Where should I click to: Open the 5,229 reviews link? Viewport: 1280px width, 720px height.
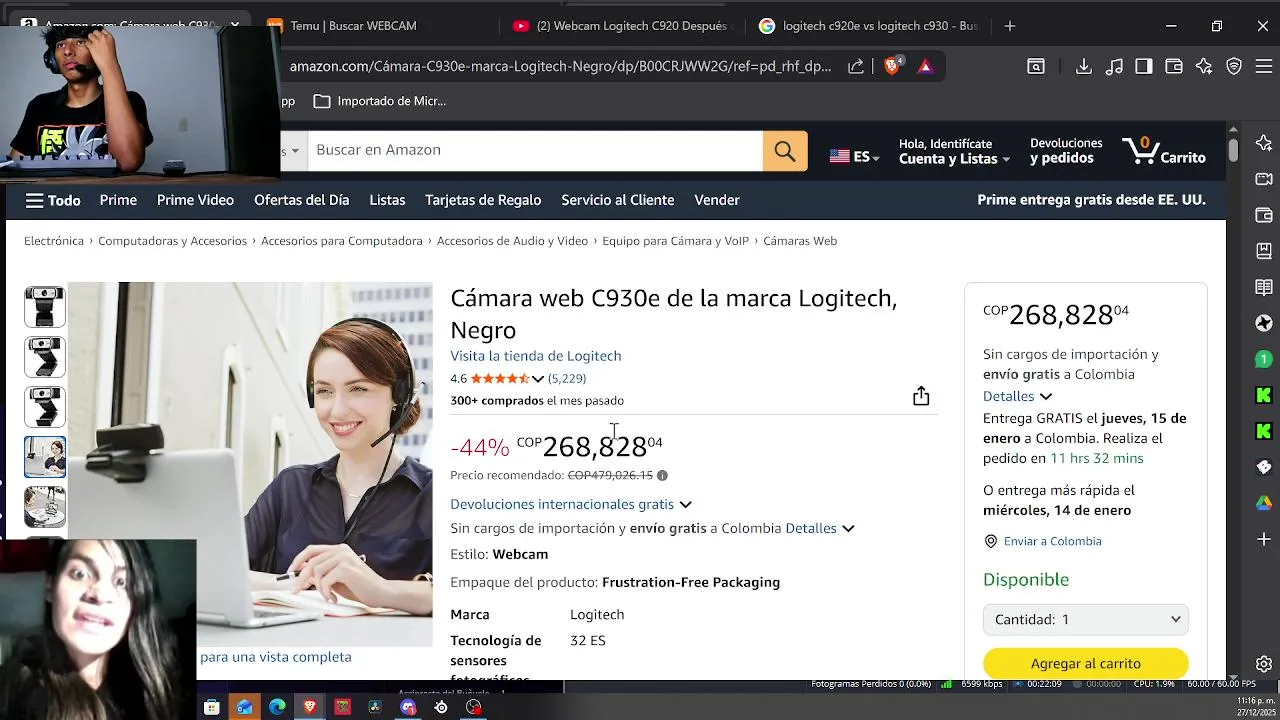(567, 379)
